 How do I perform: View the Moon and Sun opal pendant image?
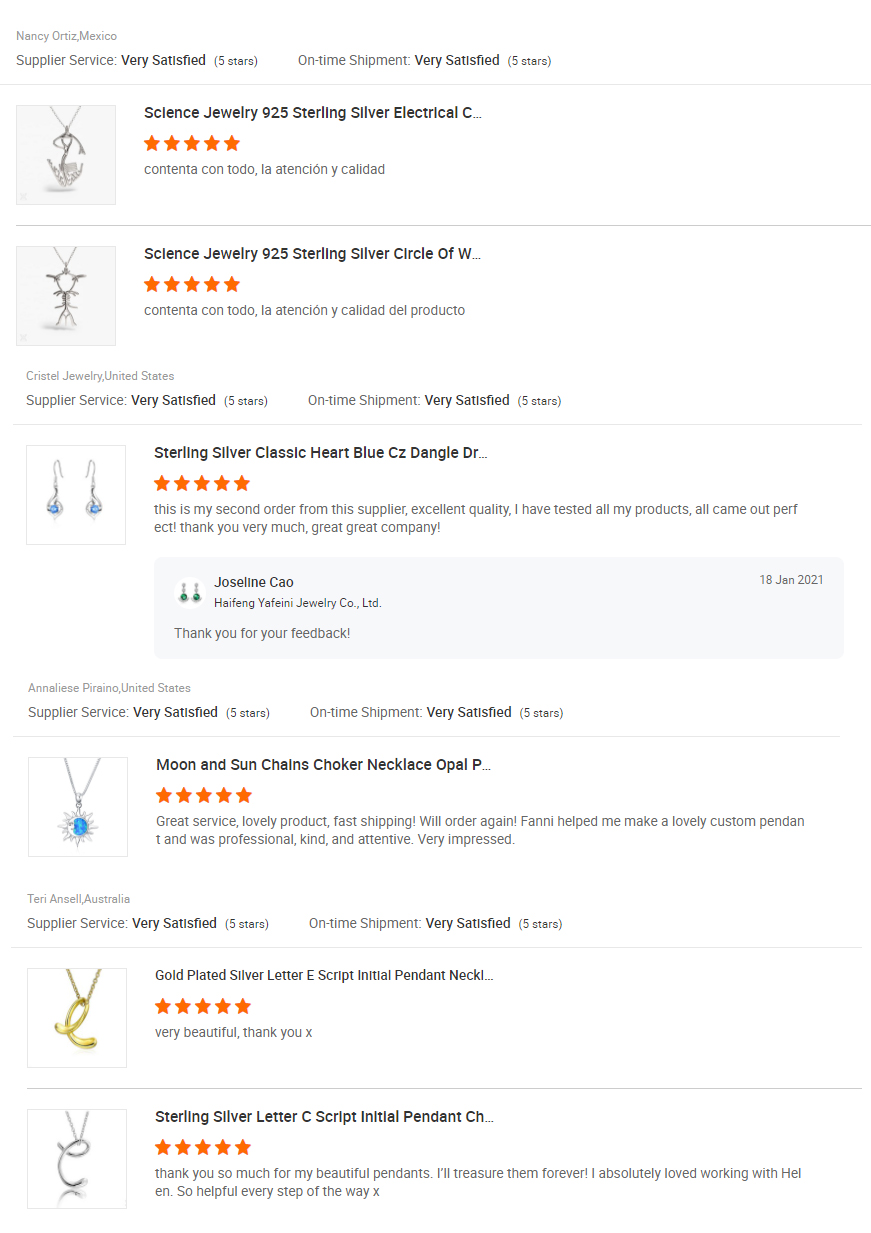pyautogui.click(x=78, y=807)
